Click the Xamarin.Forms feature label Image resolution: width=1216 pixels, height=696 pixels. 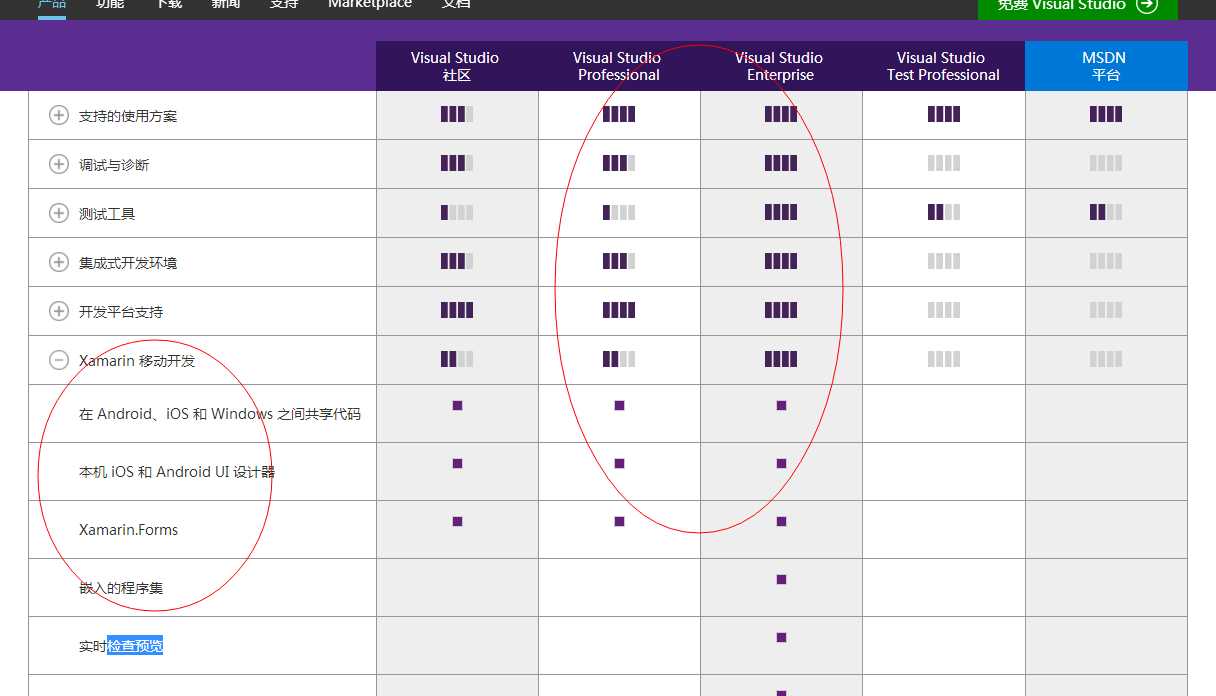tap(128, 530)
